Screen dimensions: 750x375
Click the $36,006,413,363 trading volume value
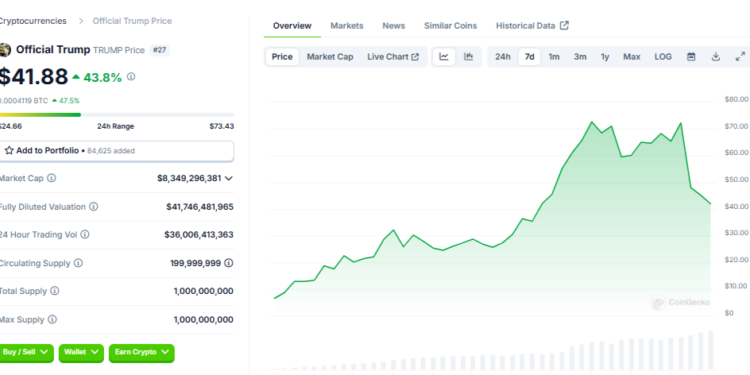199,235
